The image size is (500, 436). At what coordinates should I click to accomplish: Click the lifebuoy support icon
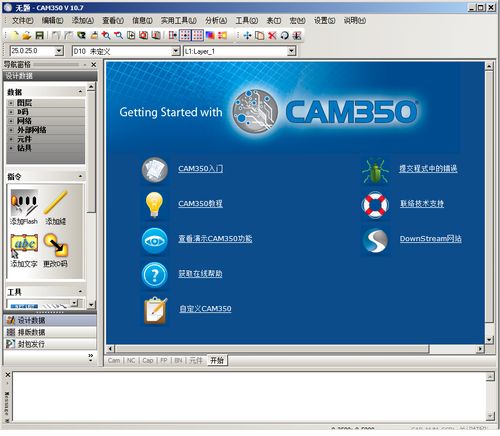click(x=375, y=205)
